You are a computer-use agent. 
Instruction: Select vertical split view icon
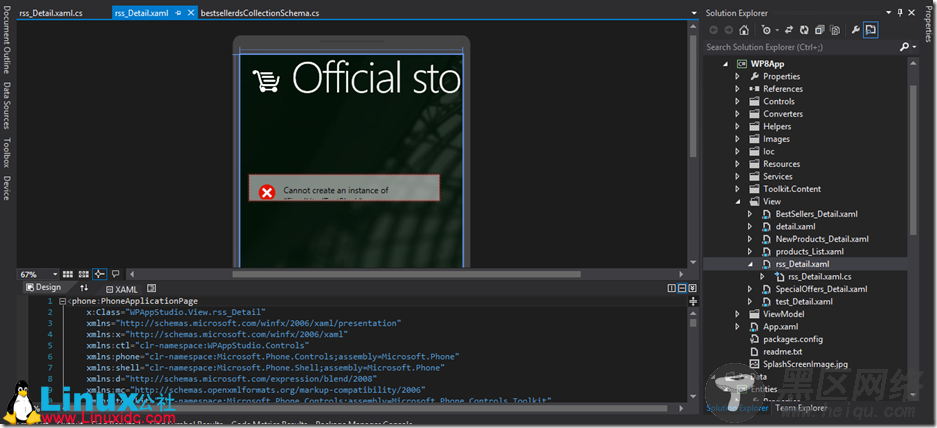pos(672,289)
